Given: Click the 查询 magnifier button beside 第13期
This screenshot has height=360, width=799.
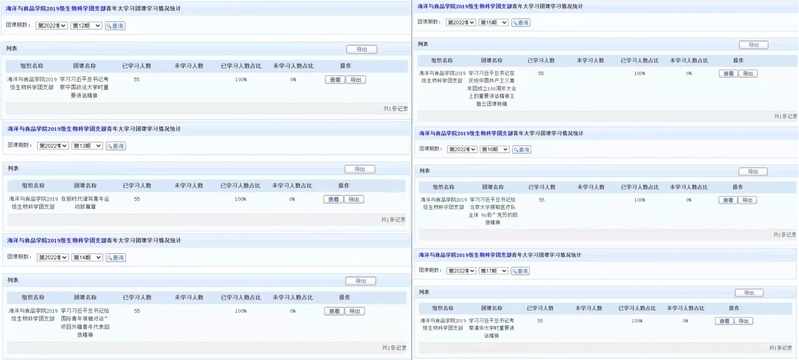Looking at the screenshot, I should coord(116,146).
